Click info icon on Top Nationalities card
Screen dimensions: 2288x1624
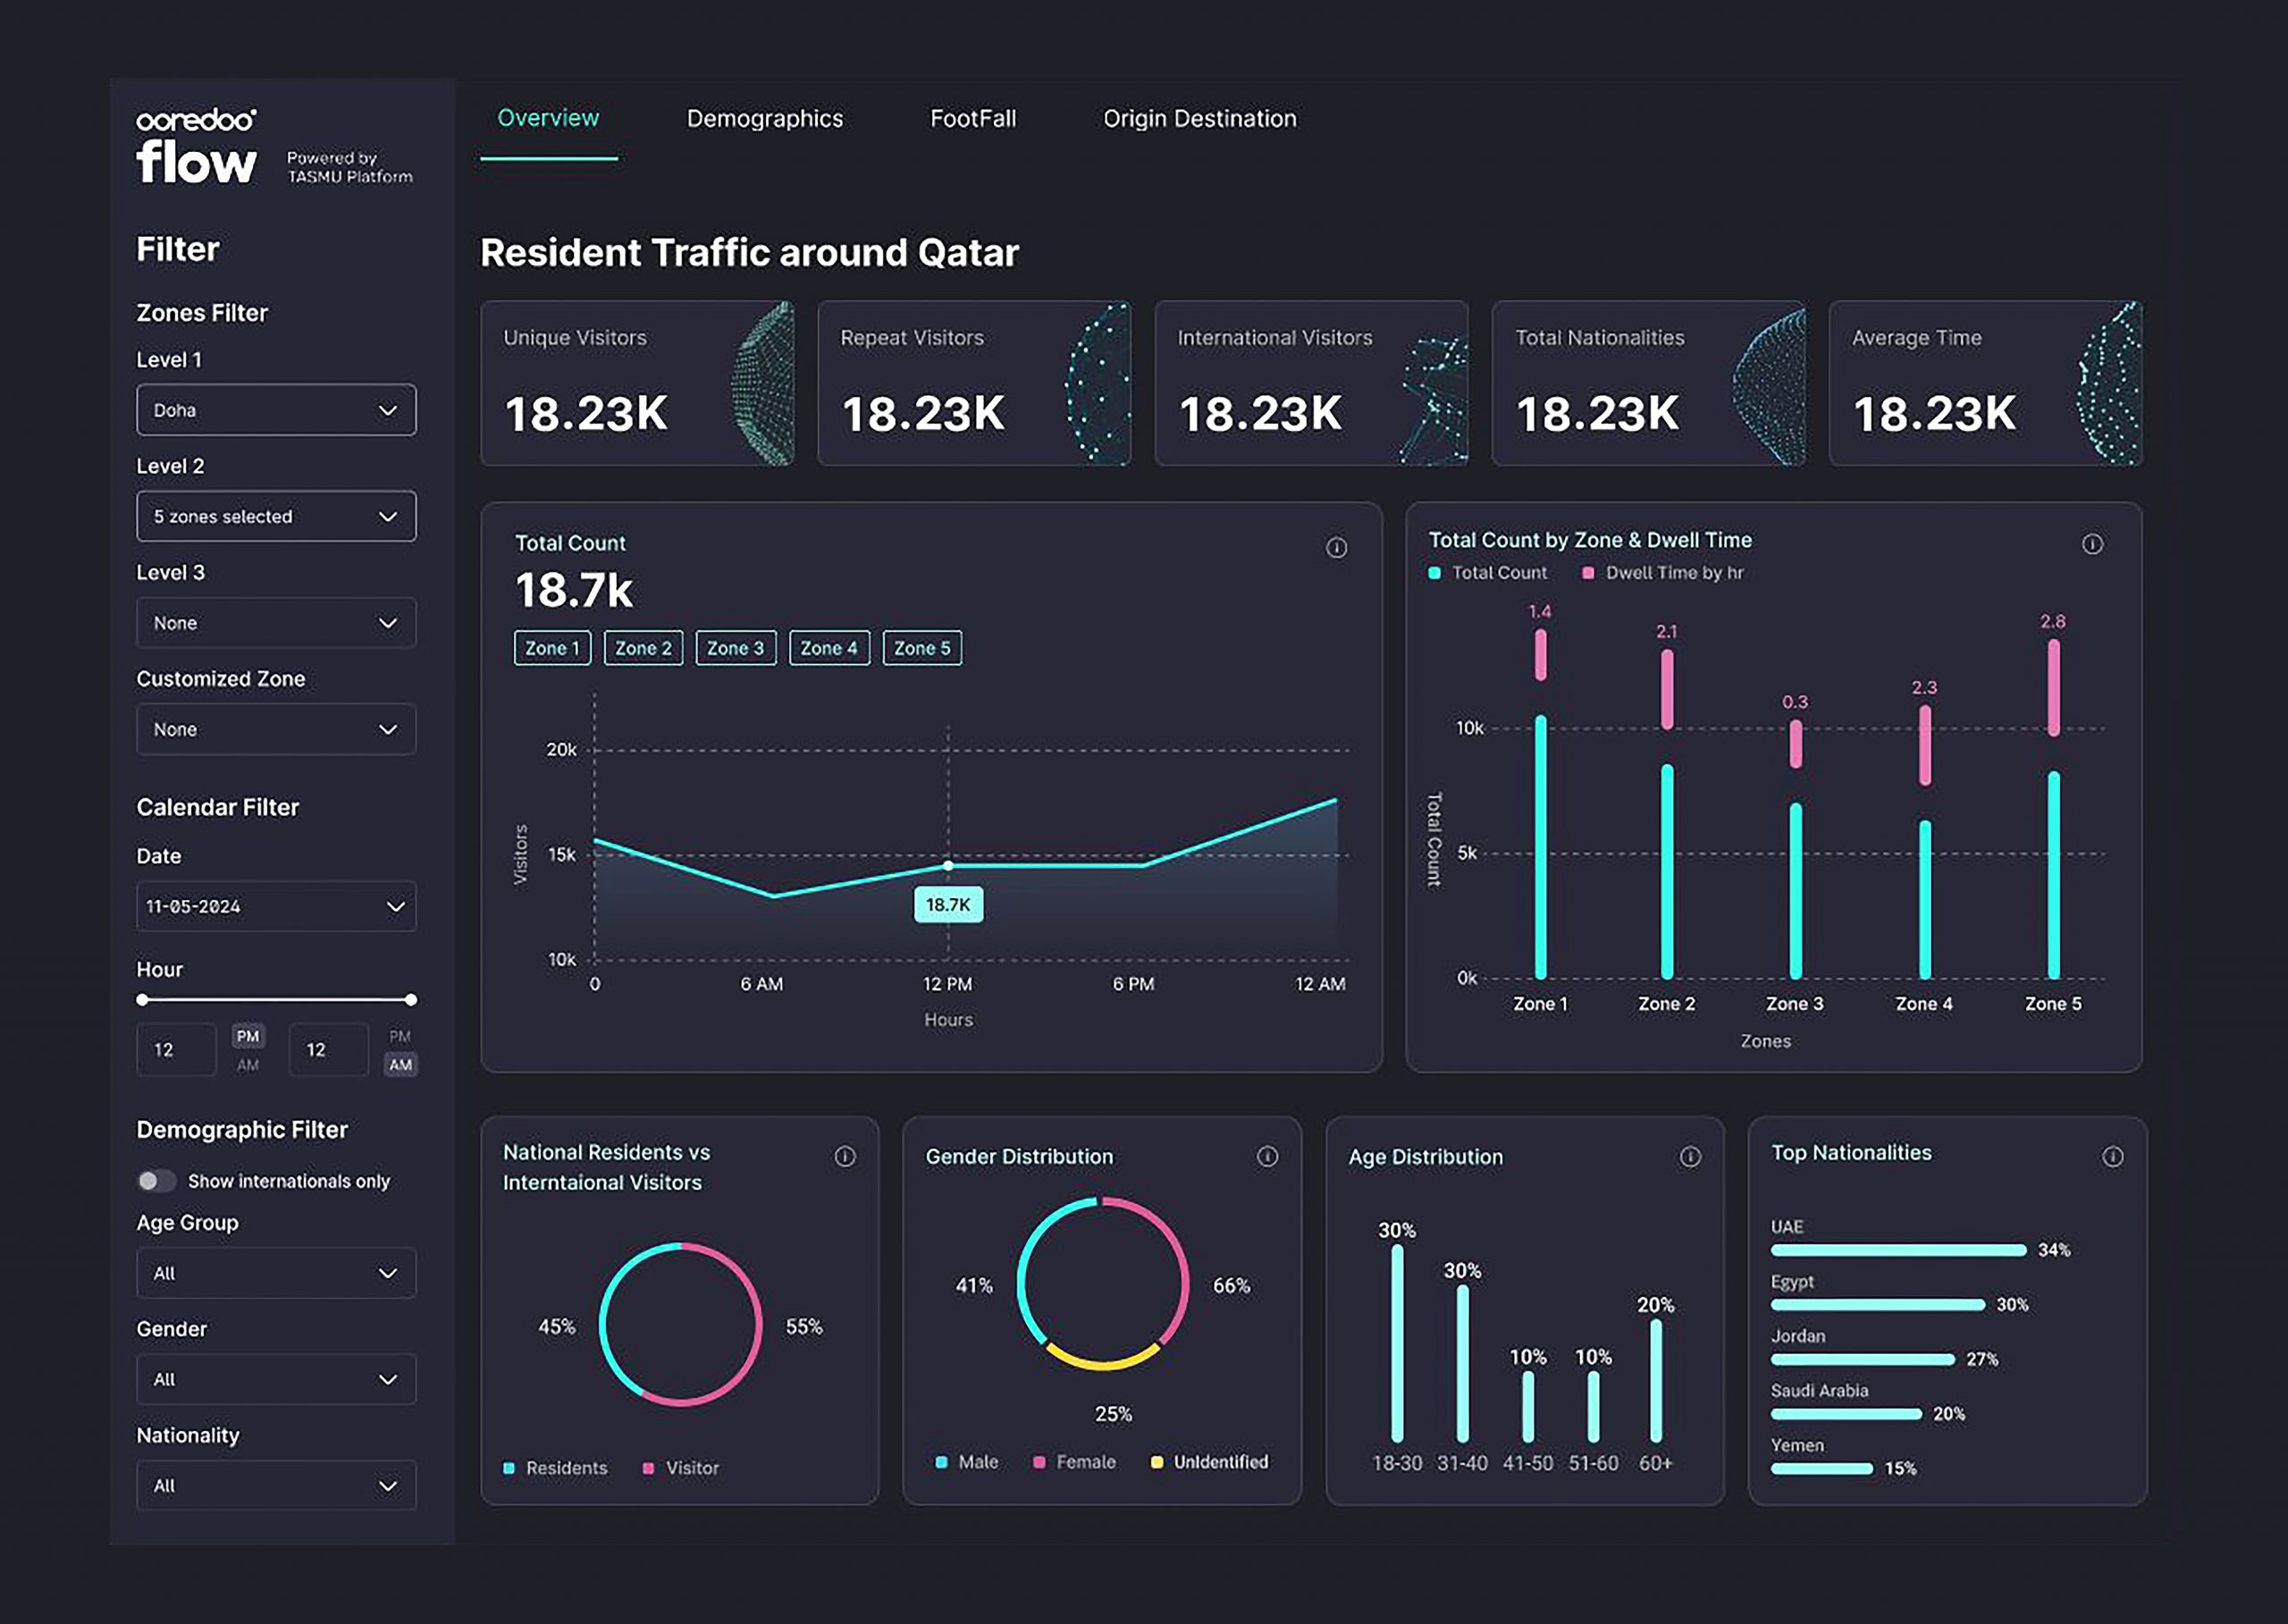2112,1156
